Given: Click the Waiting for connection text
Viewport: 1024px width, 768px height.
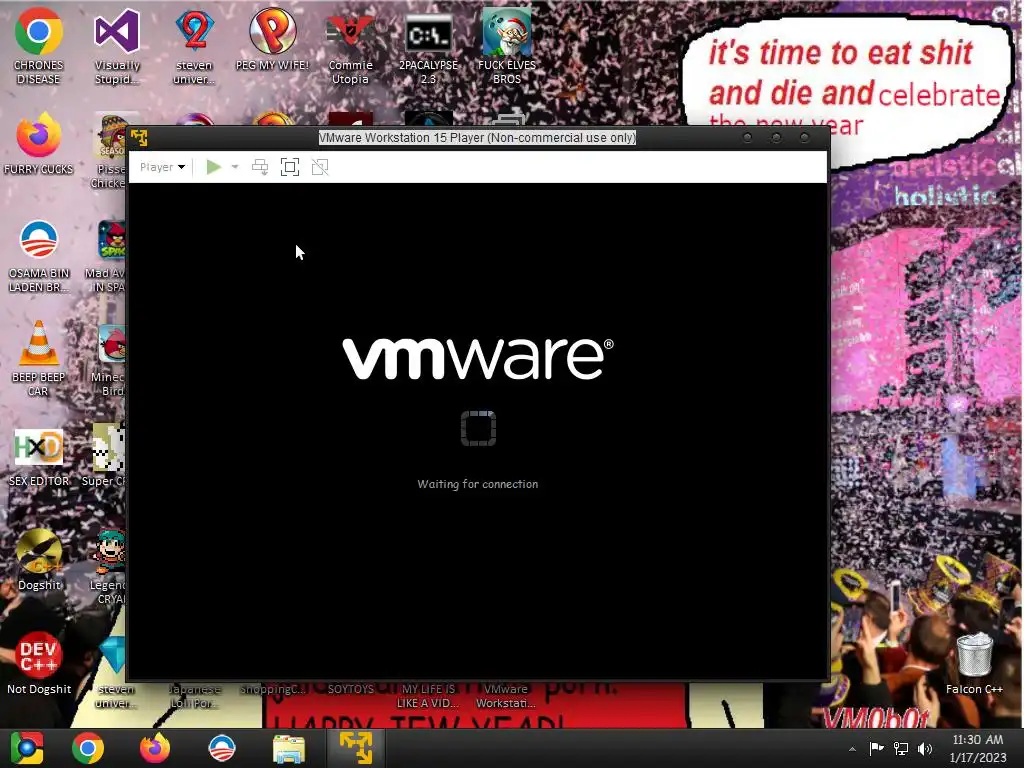Looking at the screenshot, I should [477, 484].
